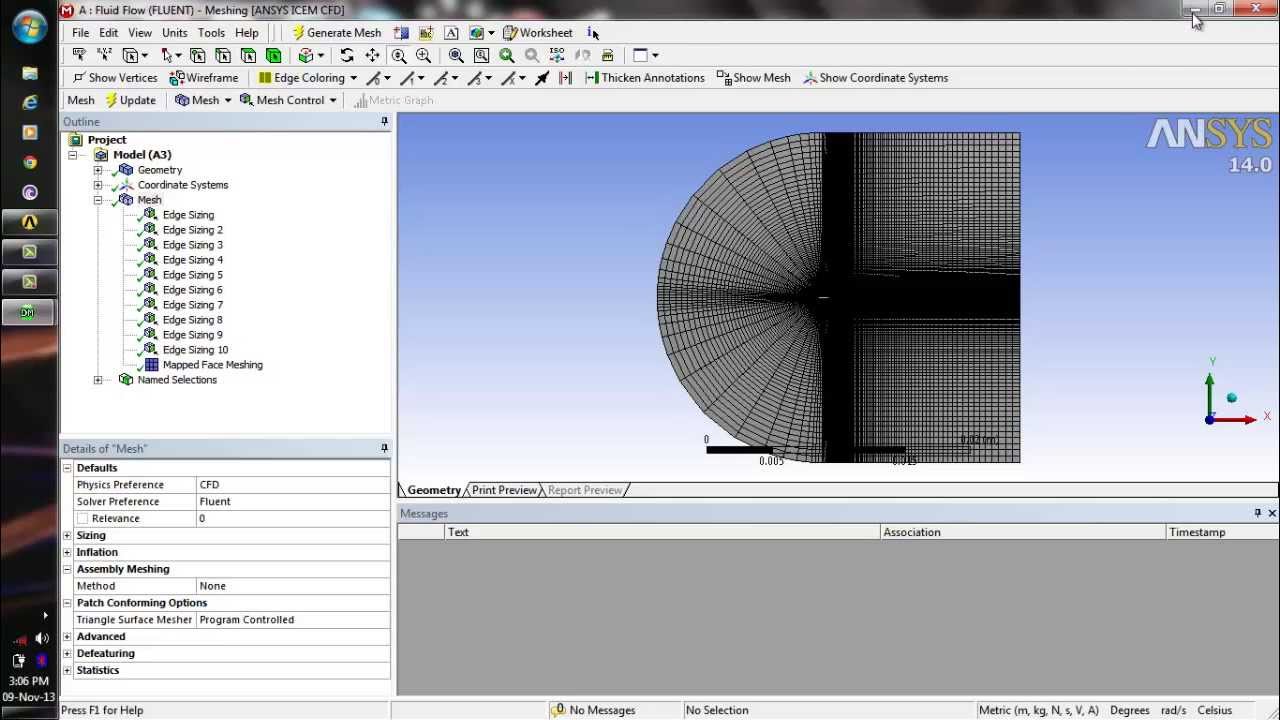1280x720 pixels.
Task: Toggle Show Mesh in the toolbar
Action: (x=754, y=78)
